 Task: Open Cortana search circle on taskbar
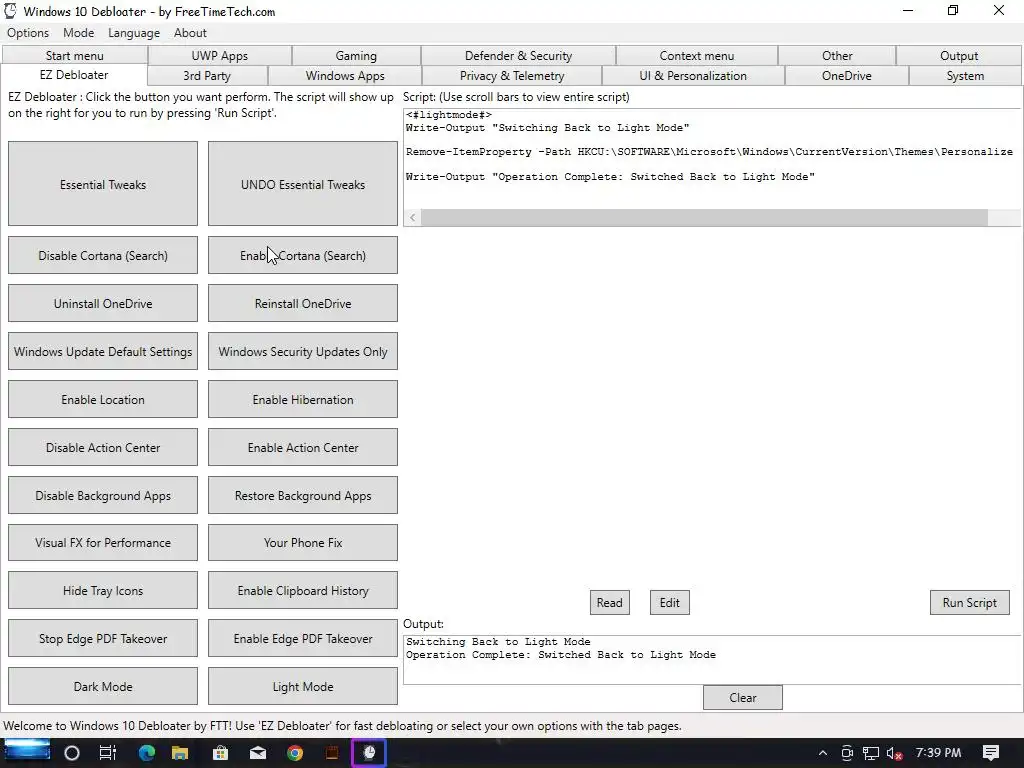coord(72,753)
